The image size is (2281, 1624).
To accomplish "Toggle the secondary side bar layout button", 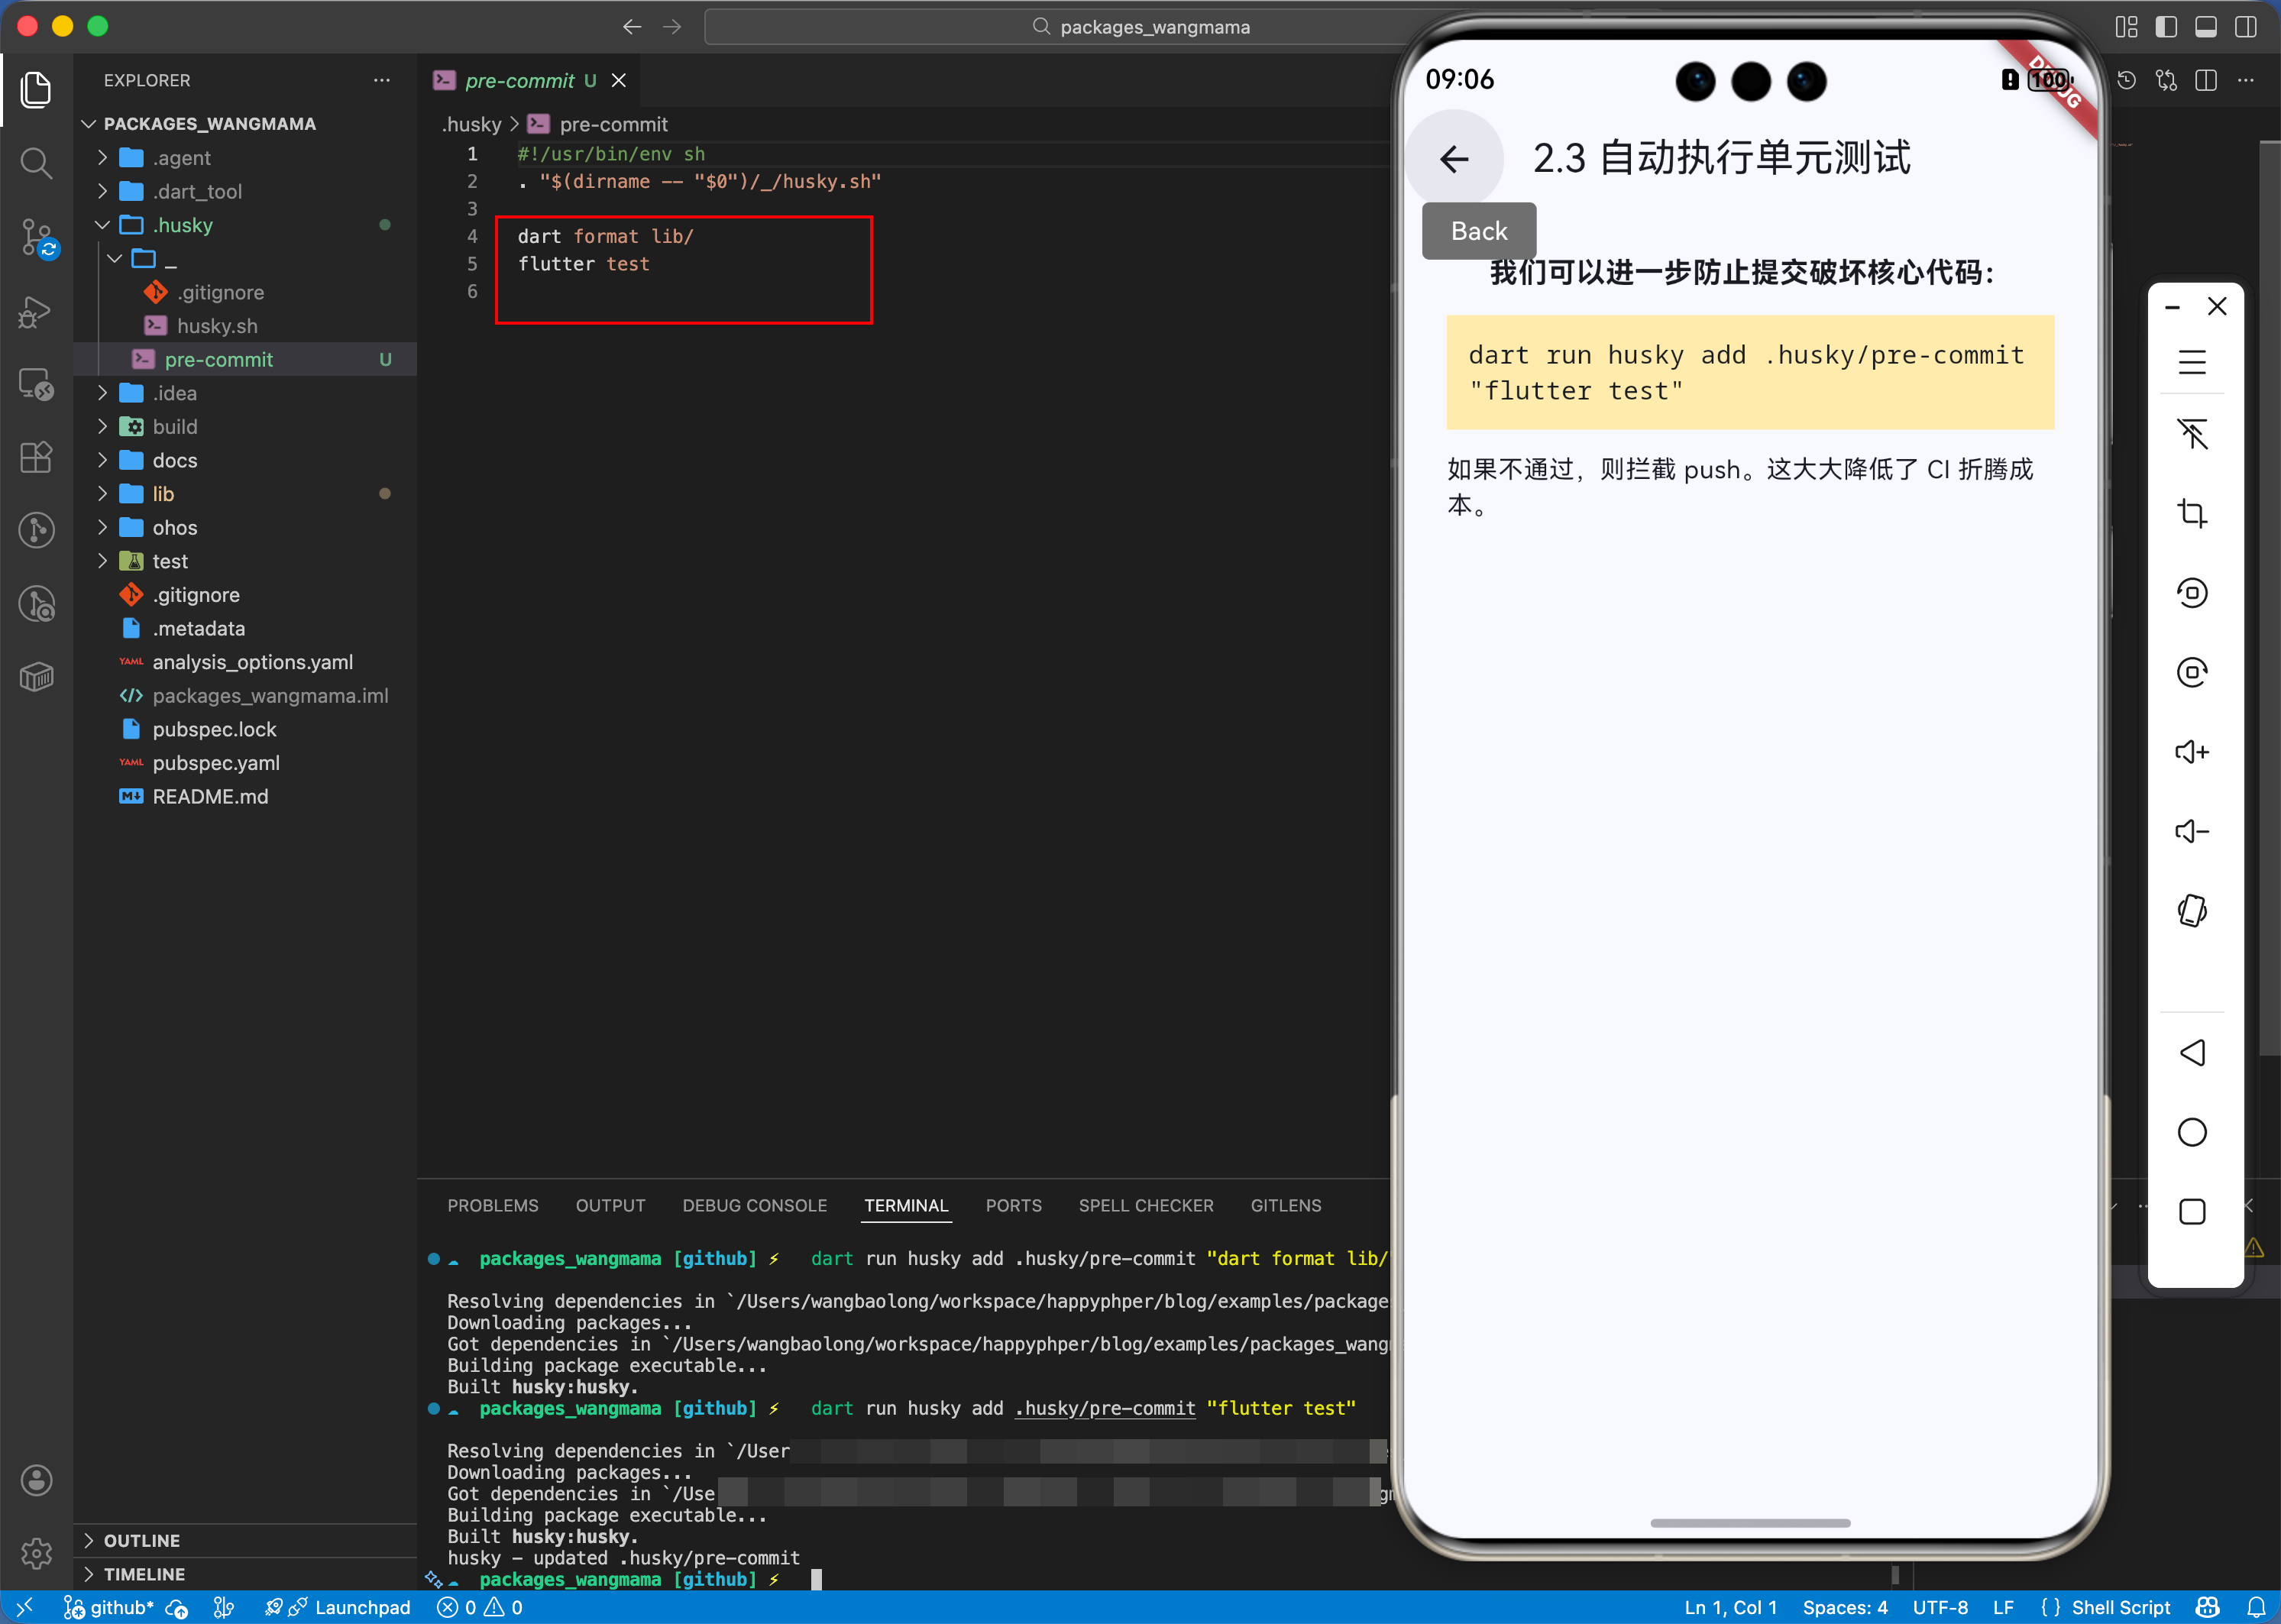I will 2245,27.
